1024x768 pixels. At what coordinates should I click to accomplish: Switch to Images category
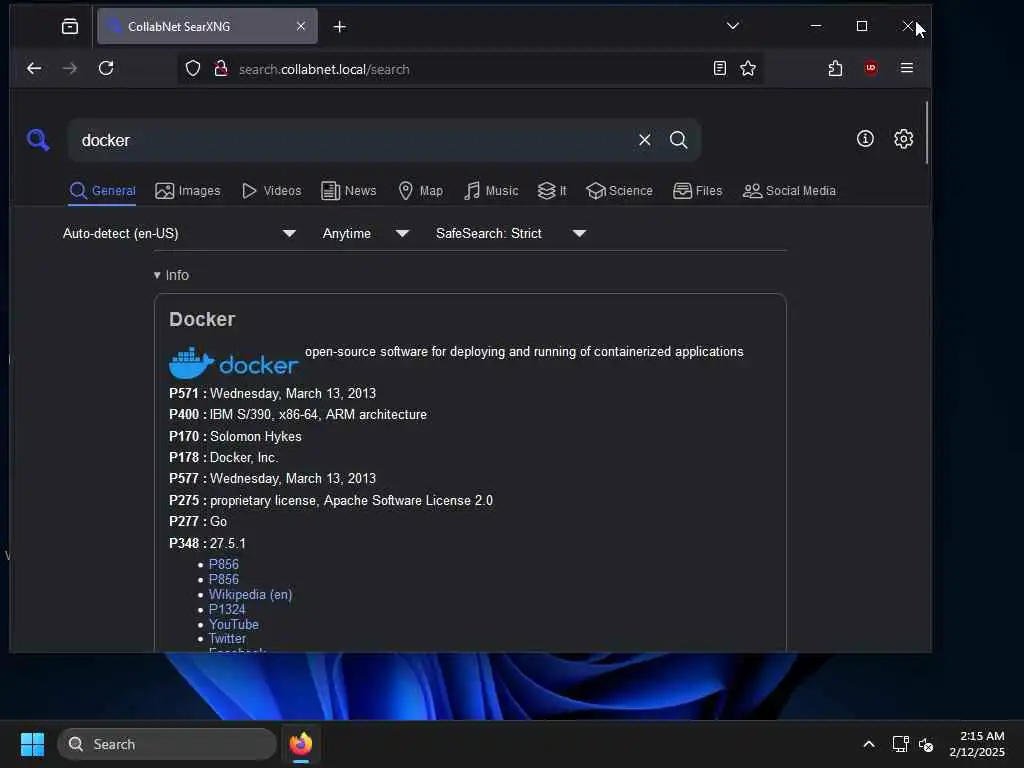(x=187, y=191)
